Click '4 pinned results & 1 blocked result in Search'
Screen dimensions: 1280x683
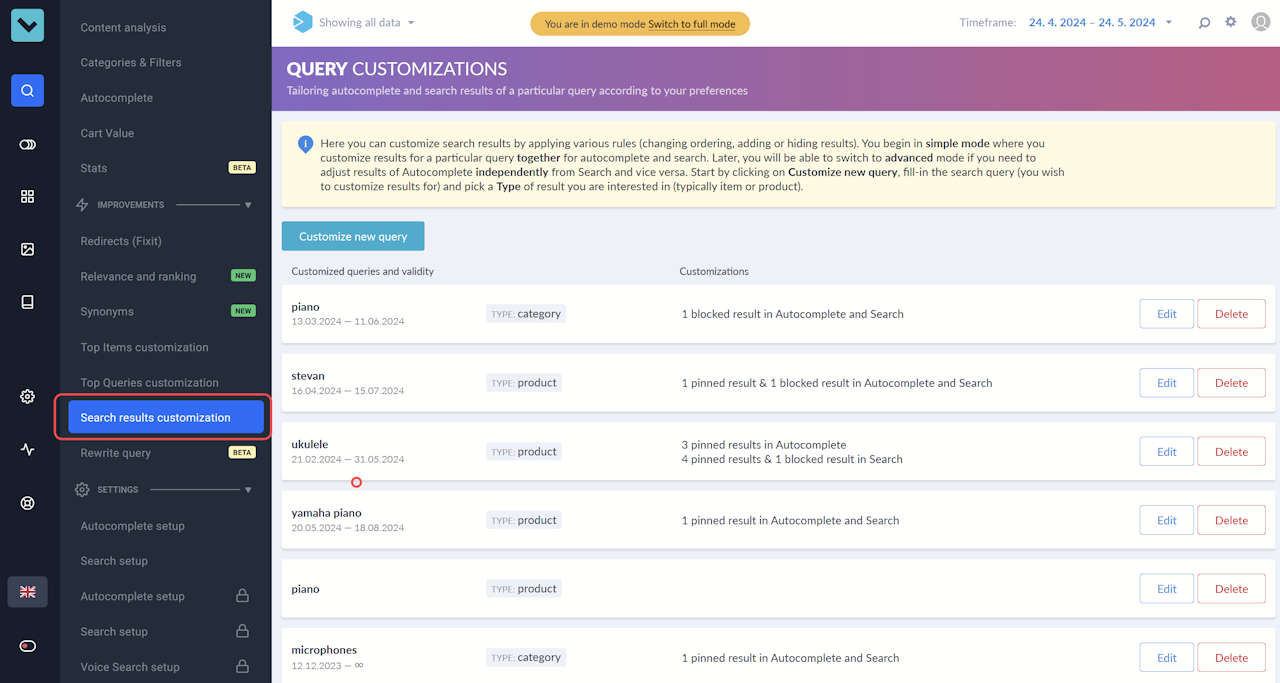792,459
